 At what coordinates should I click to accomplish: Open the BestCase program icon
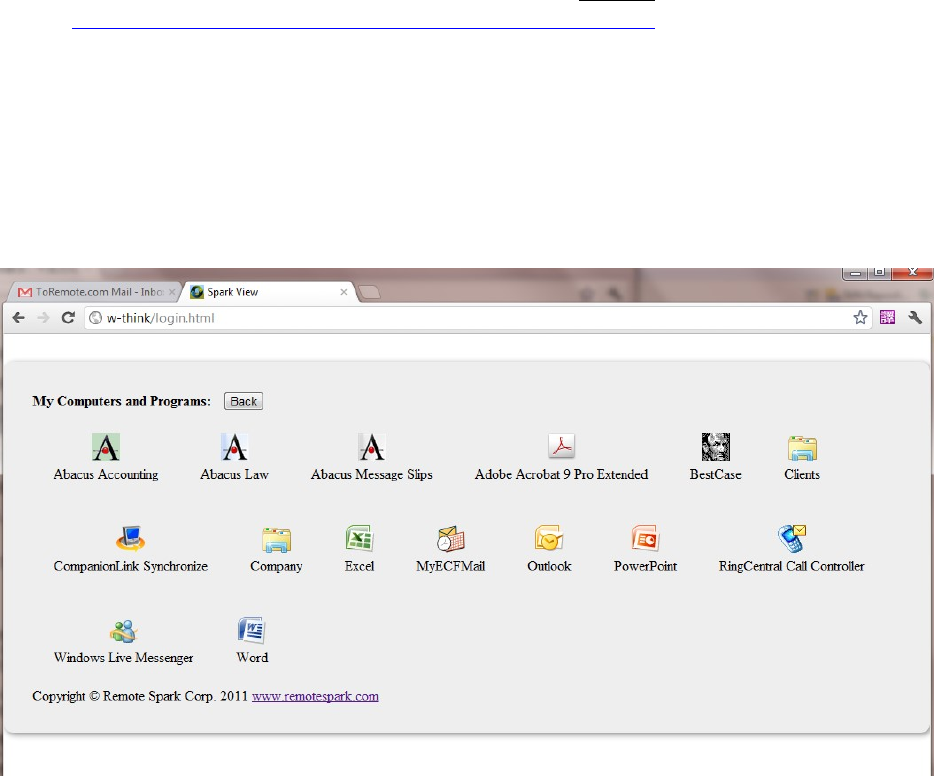(x=715, y=447)
